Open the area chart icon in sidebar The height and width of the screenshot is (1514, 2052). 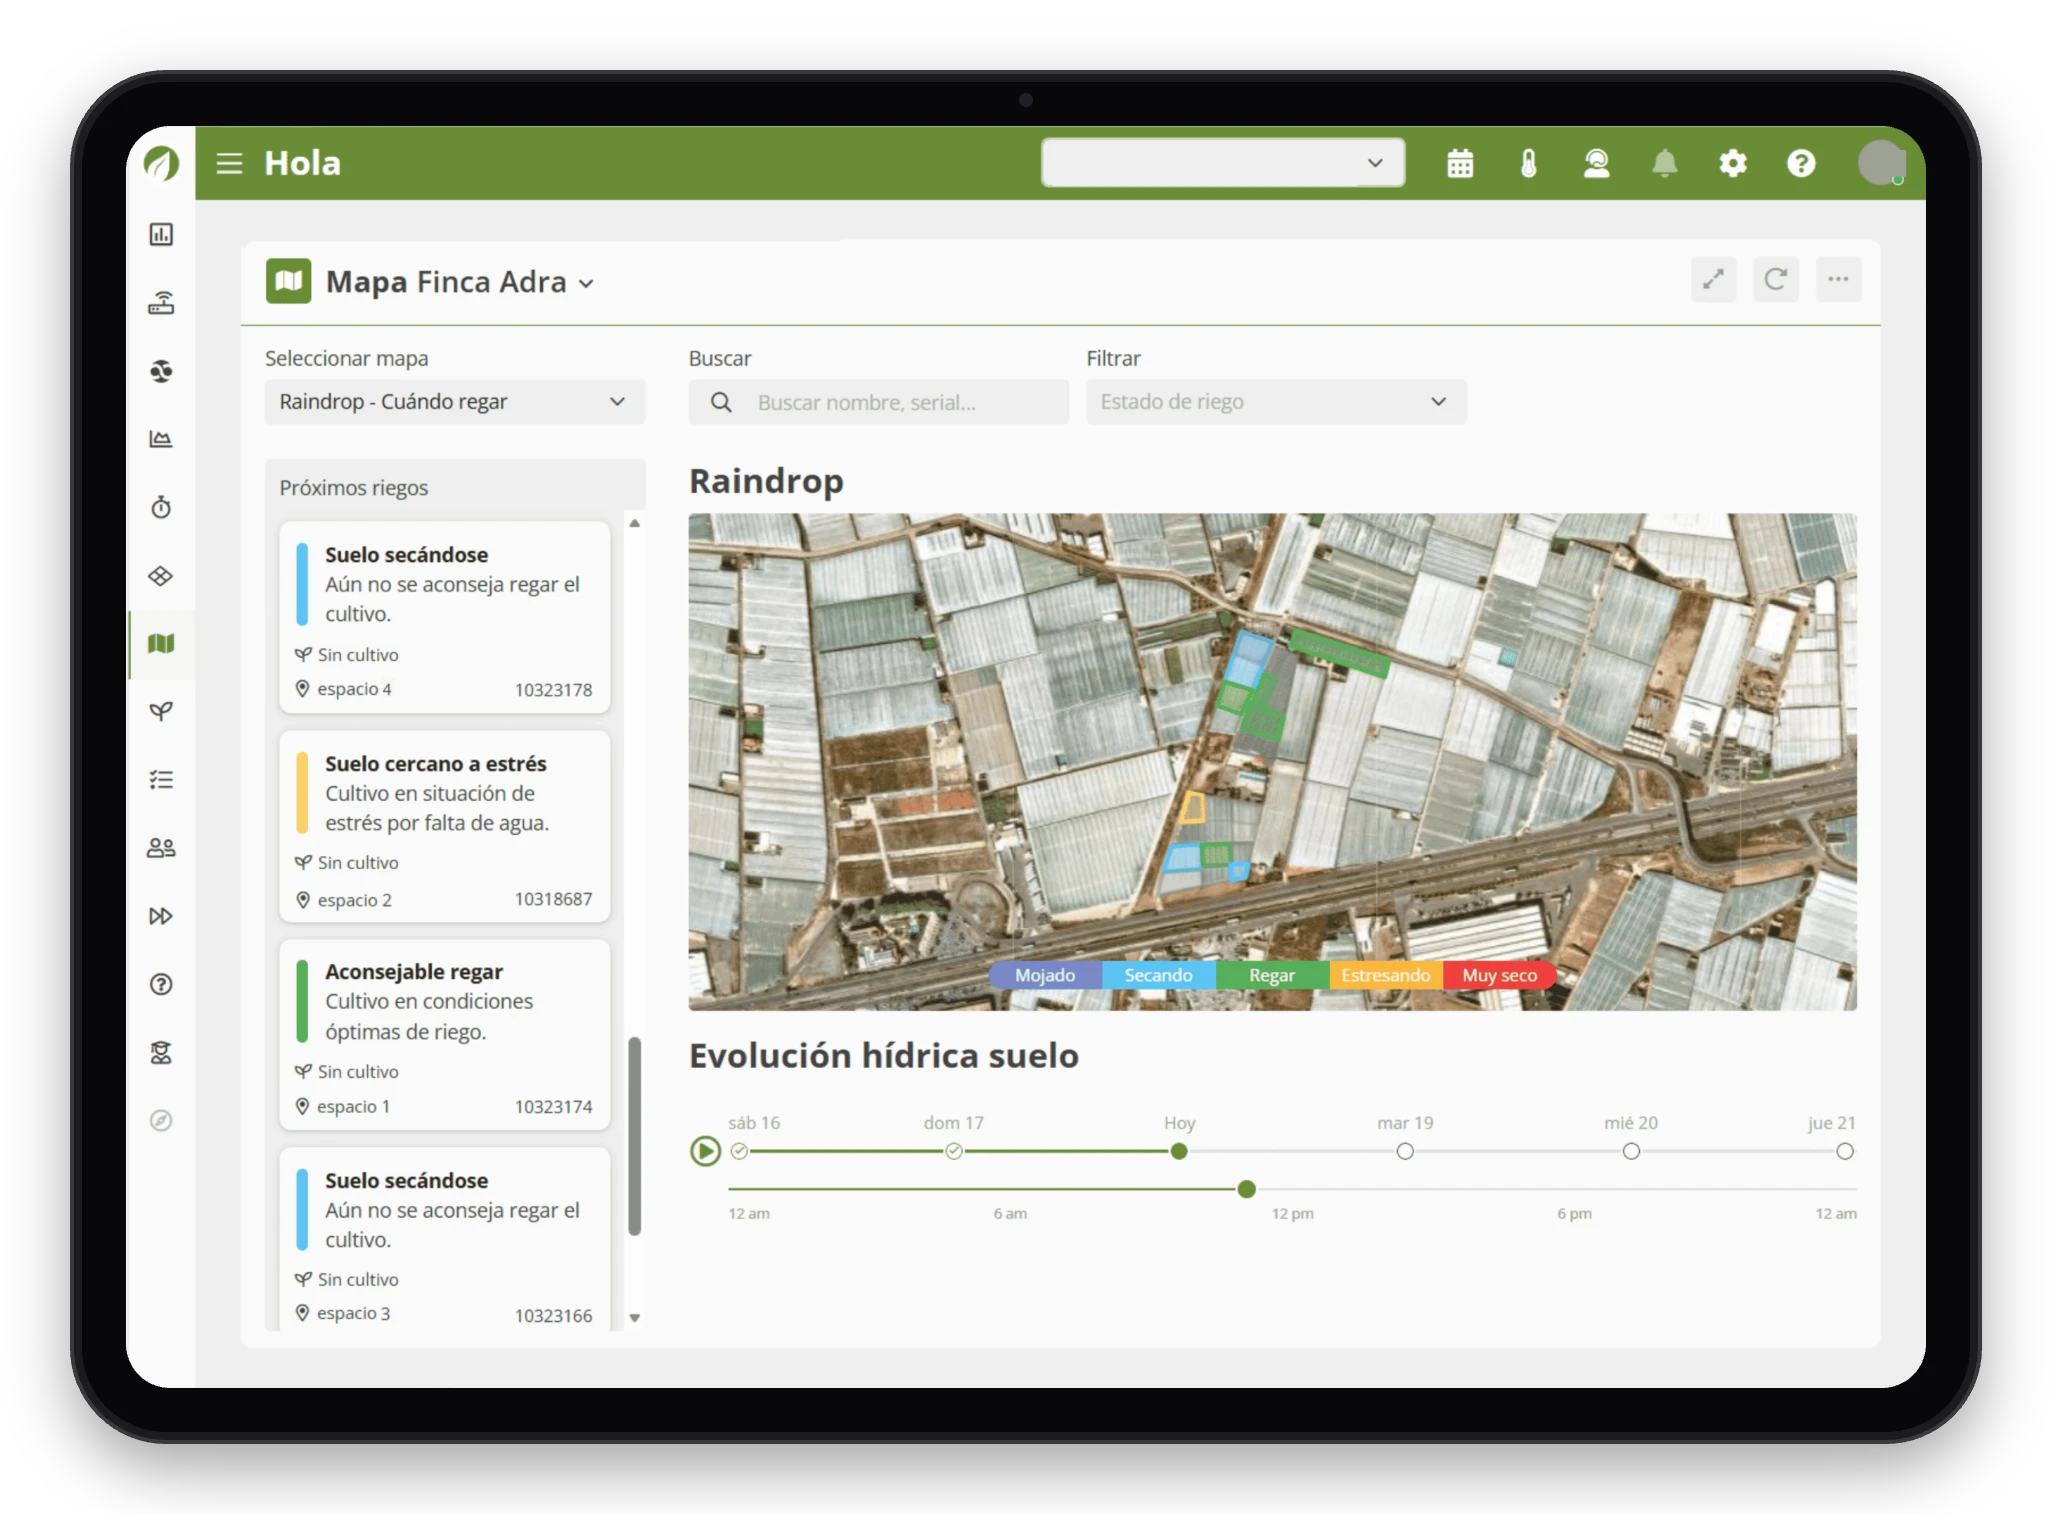coord(161,439)
